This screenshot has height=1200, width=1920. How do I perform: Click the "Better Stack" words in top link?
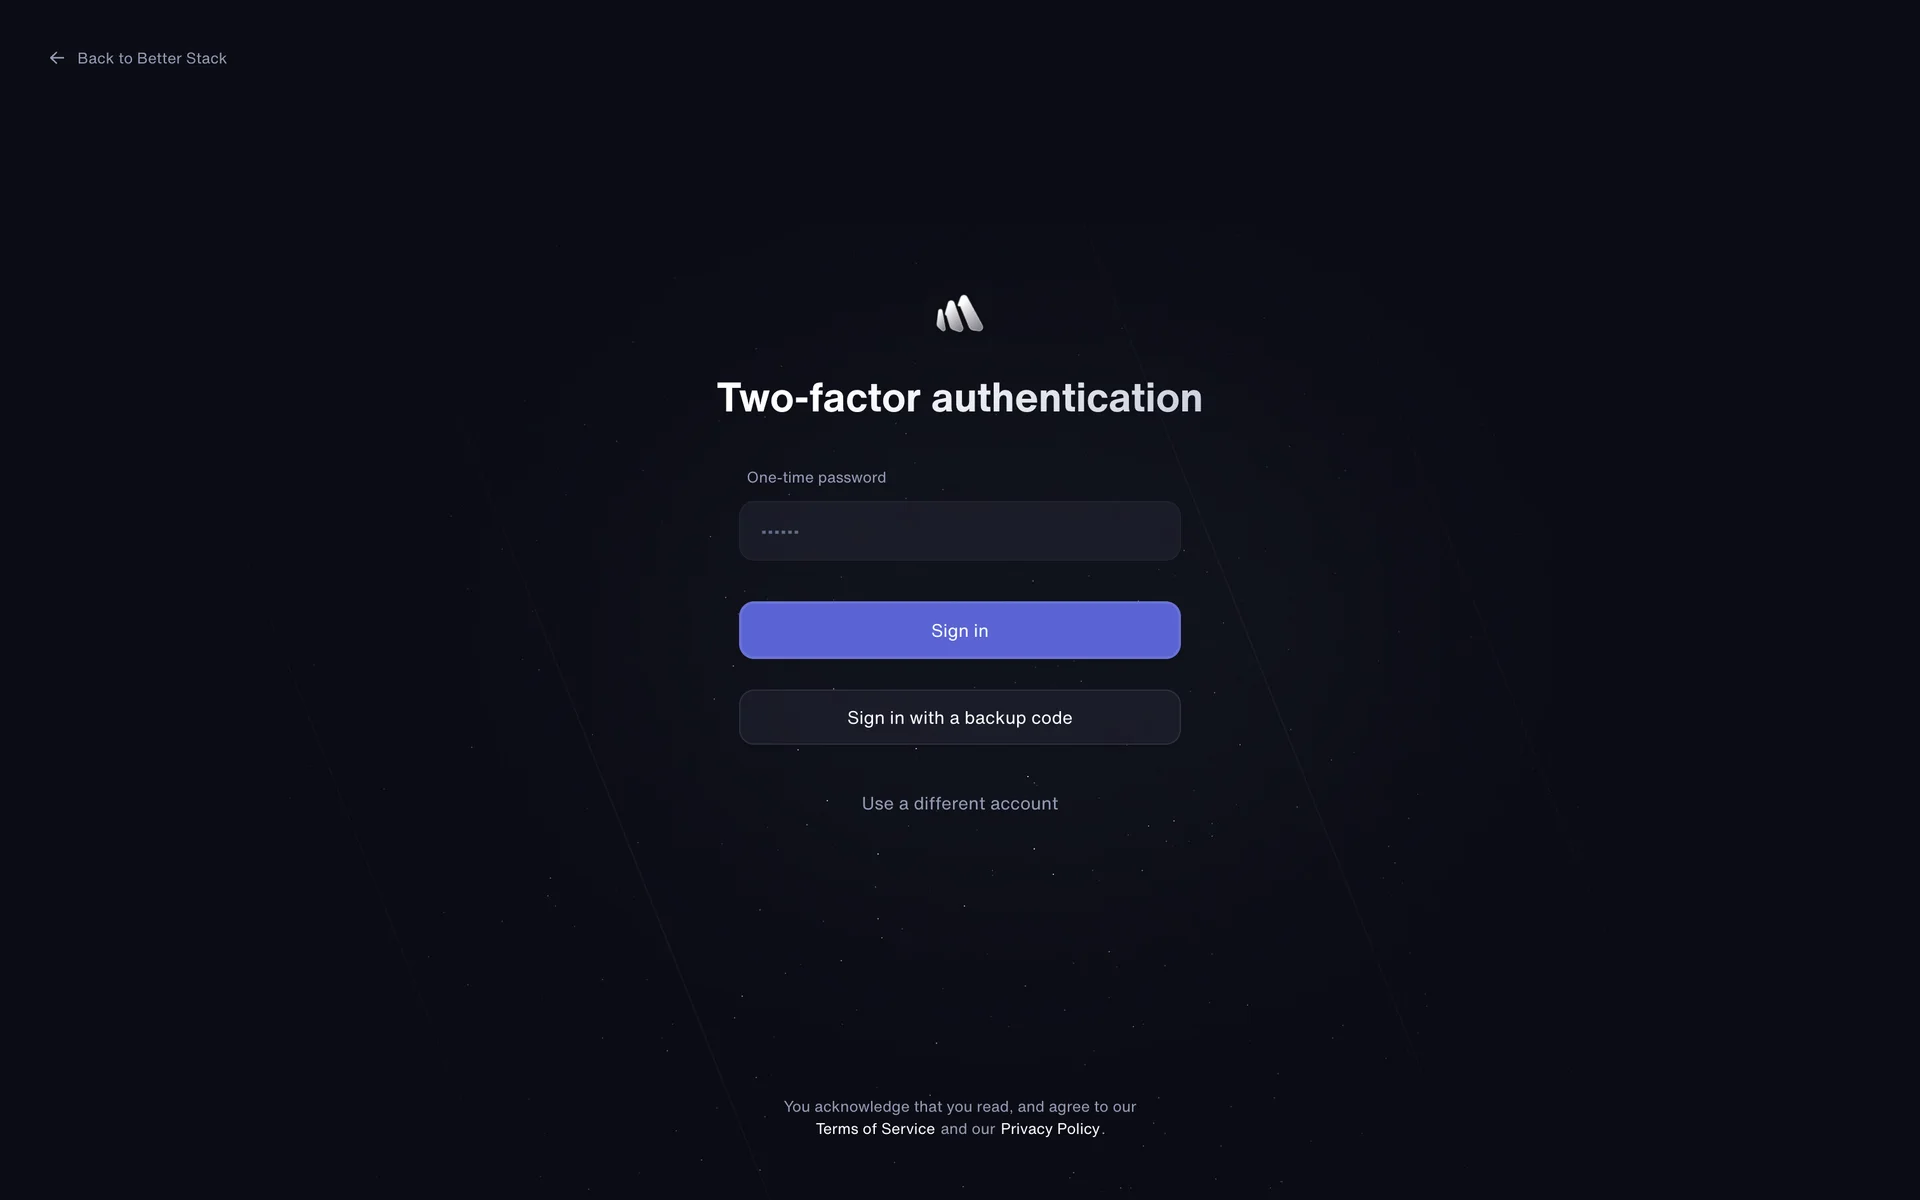point(182,58)
